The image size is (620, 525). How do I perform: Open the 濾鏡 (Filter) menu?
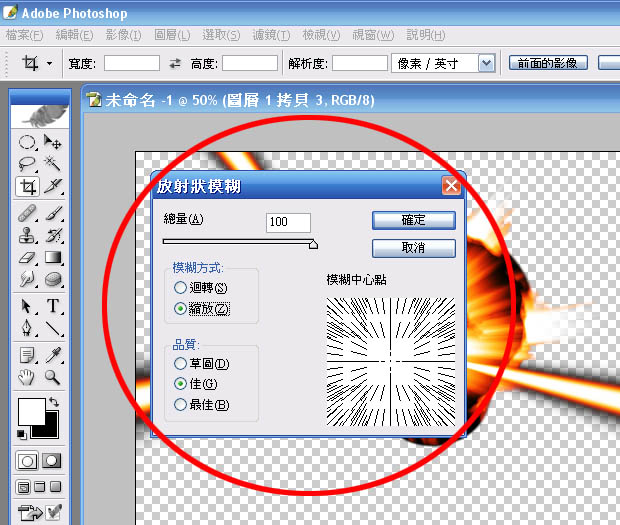[271, 35]
